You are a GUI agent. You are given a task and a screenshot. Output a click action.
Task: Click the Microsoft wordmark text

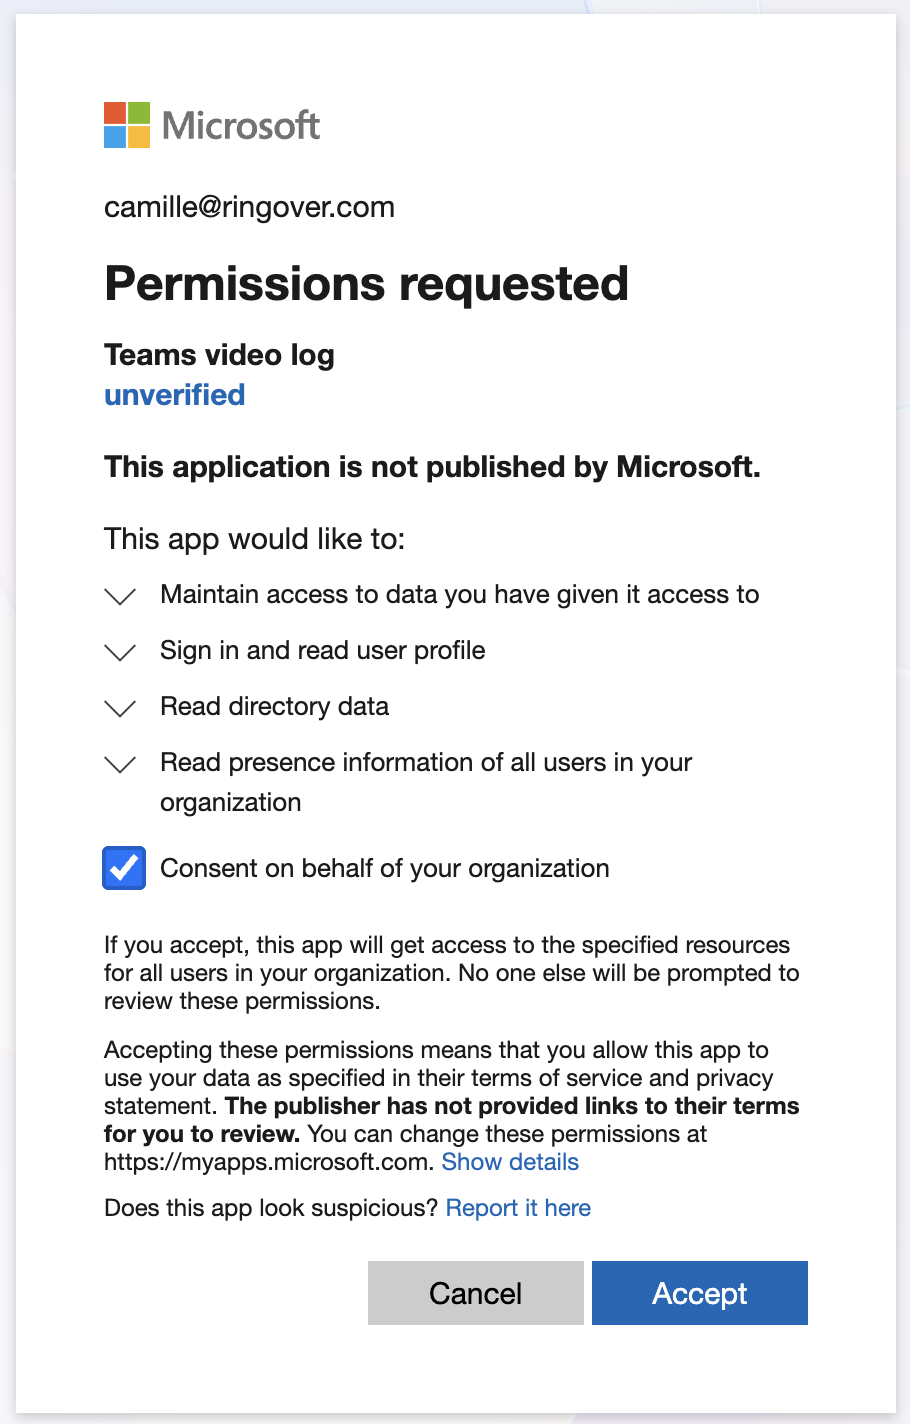[x=241, y=126]
